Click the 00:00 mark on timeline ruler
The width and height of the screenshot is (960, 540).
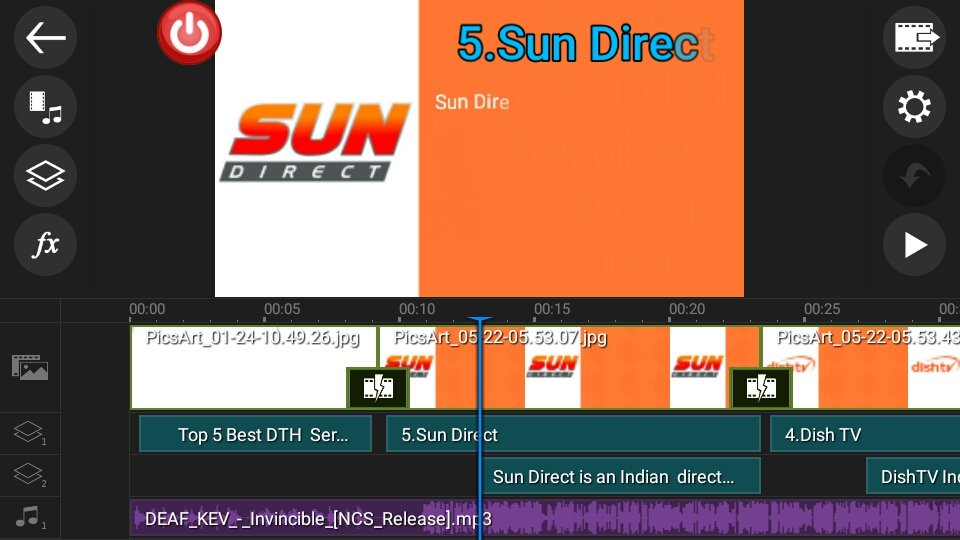click(147, 309)
